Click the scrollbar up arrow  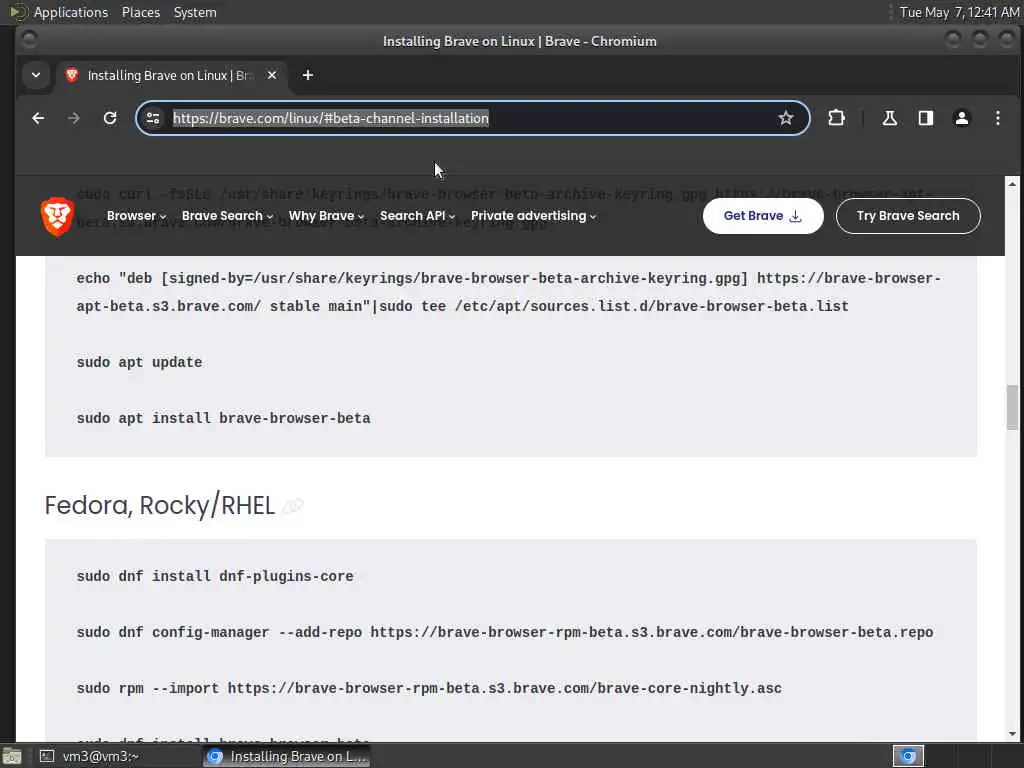pos(1012,184)
